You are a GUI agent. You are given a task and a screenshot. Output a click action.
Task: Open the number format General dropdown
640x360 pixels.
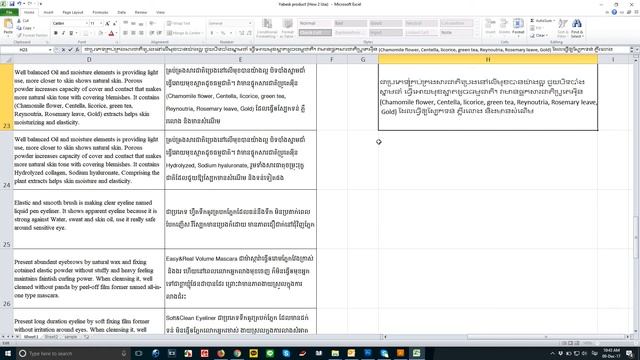coord(250,23)
